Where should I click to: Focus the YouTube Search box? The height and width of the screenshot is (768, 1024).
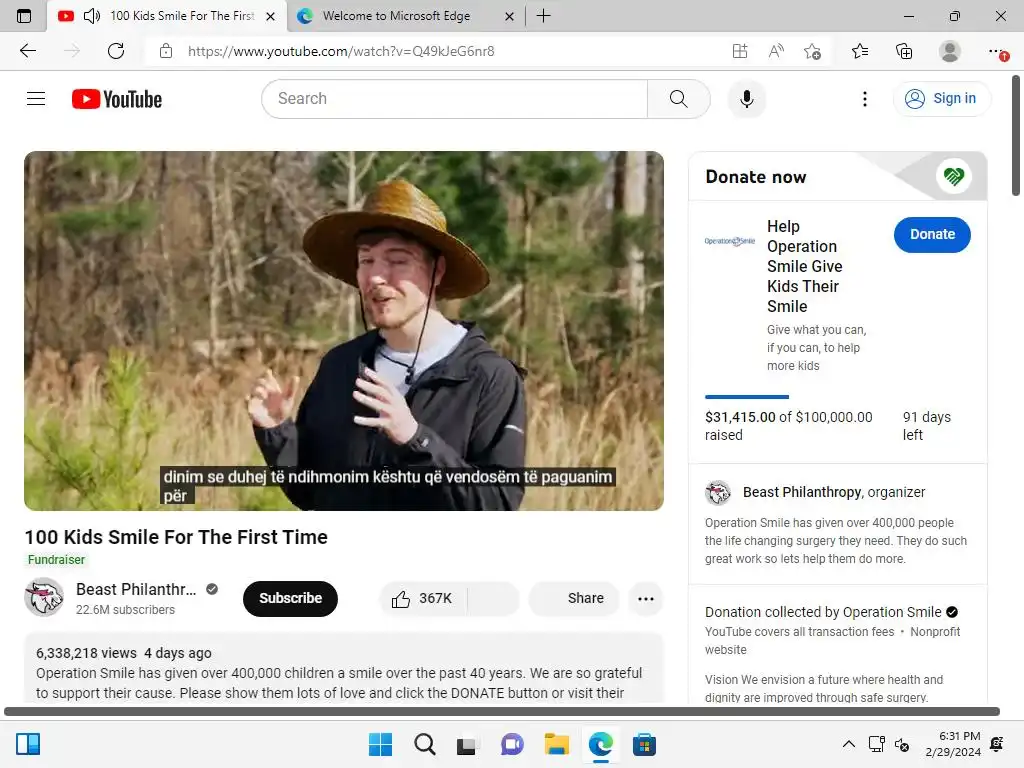pyautogui.click(x=455, y=99)
